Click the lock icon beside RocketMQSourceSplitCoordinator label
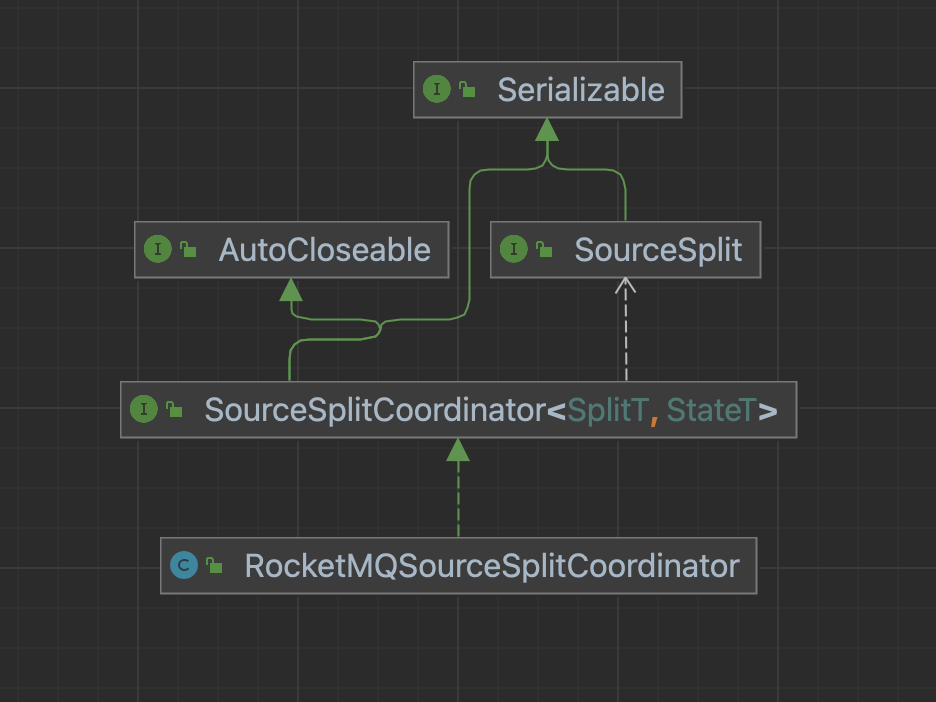Image resolution: width=936 pixels, height=702 pixels. coord(214,567)
